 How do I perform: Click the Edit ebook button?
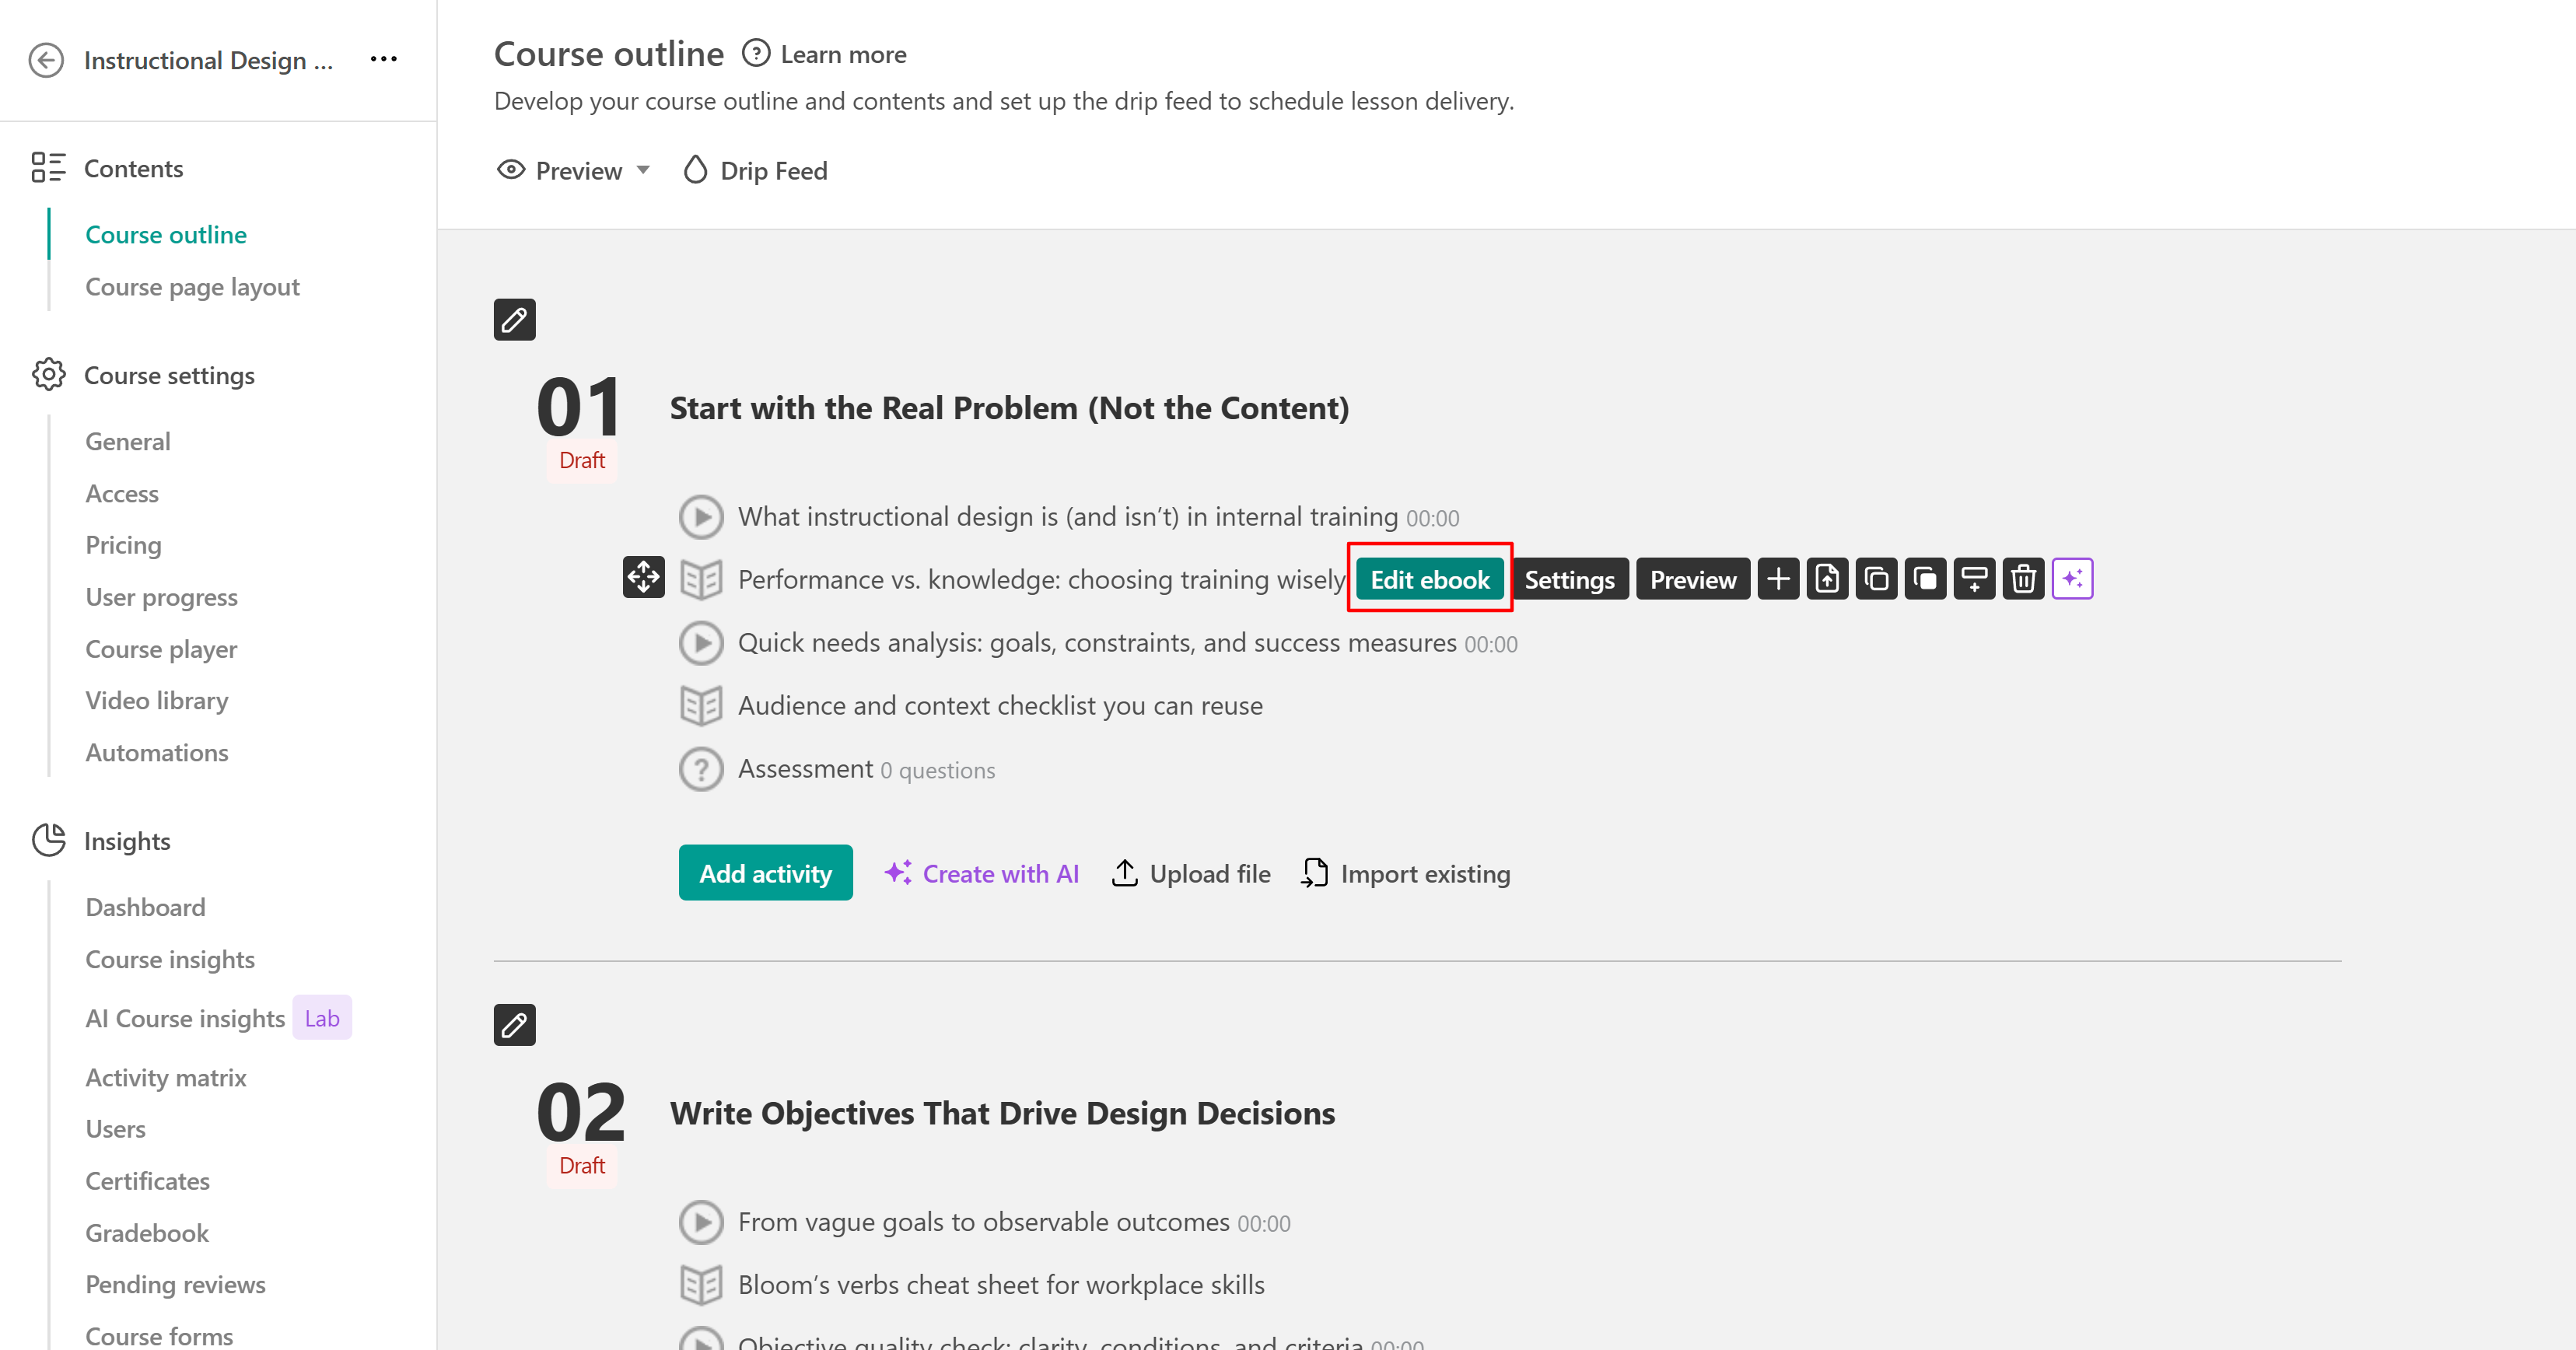coord(1429,579)
